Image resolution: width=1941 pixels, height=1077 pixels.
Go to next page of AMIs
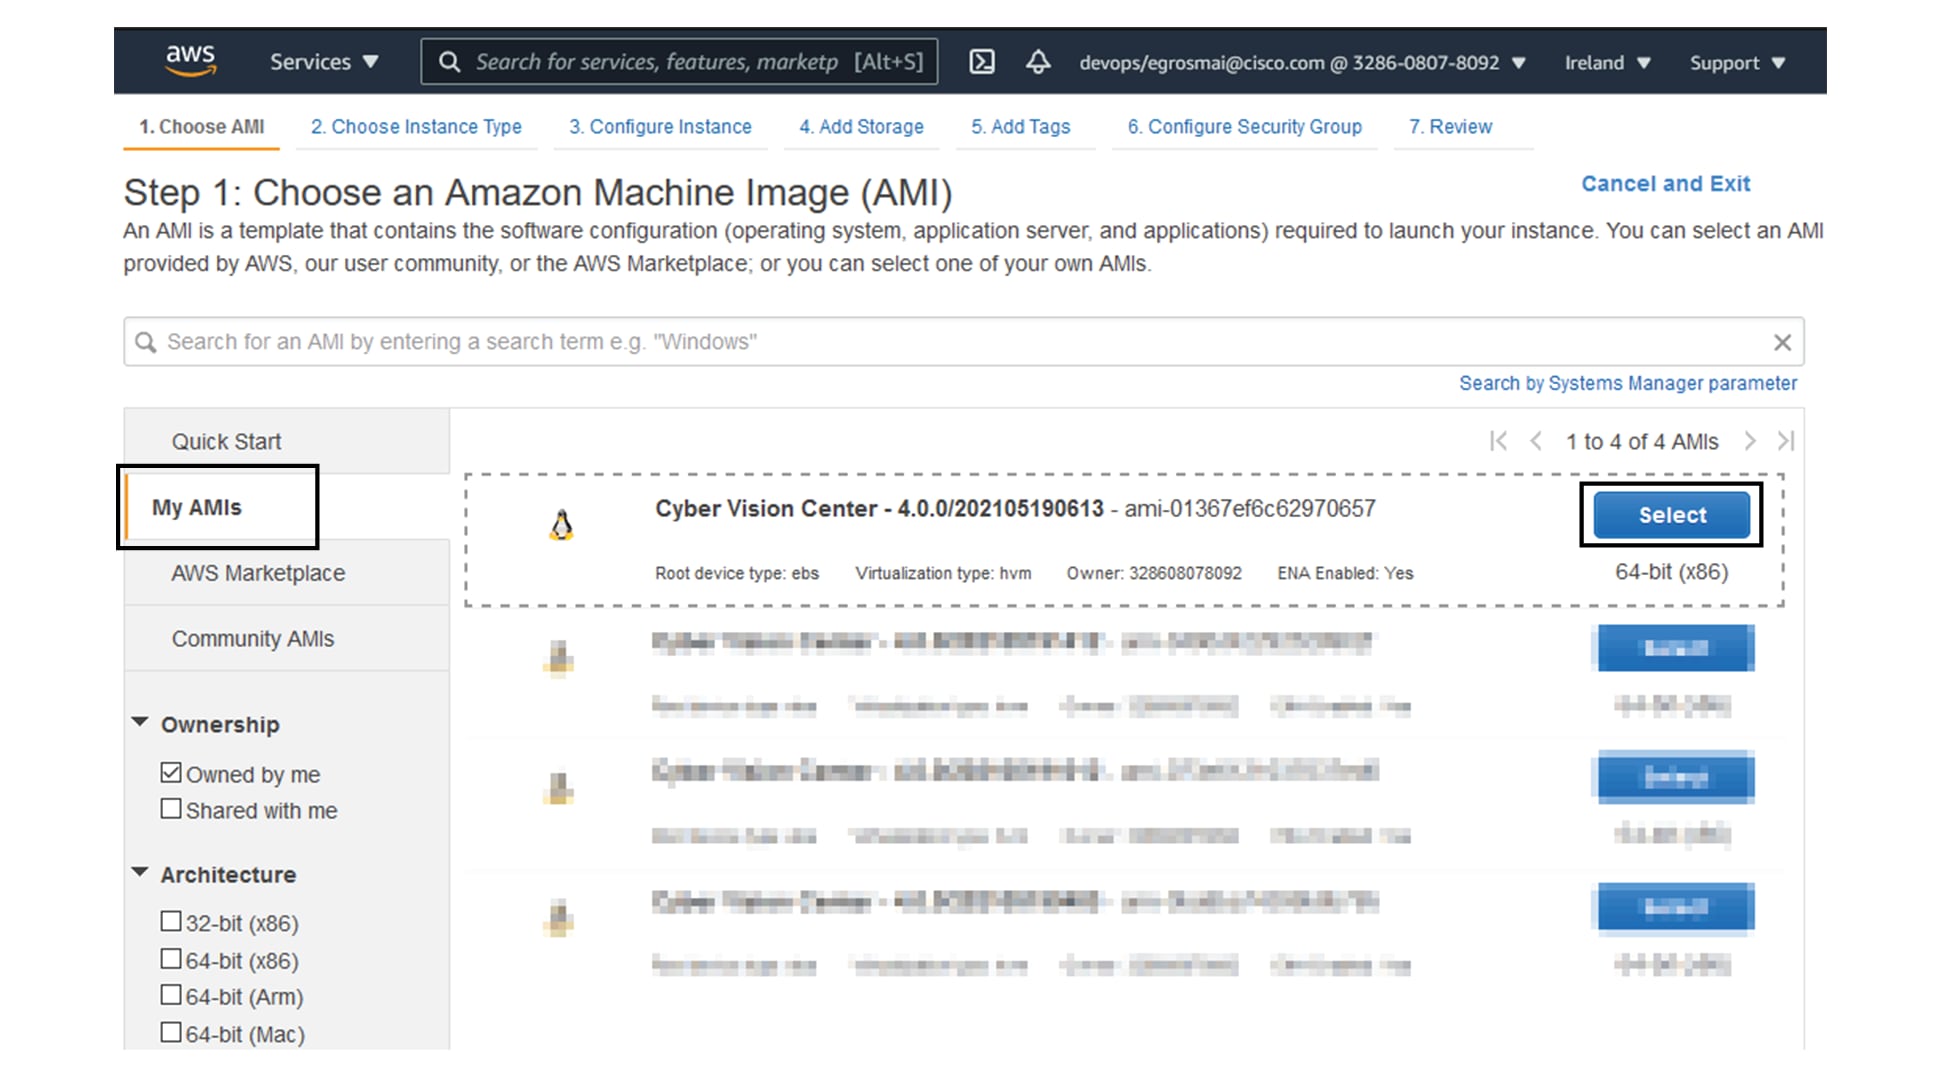(x=1750, y=441)
